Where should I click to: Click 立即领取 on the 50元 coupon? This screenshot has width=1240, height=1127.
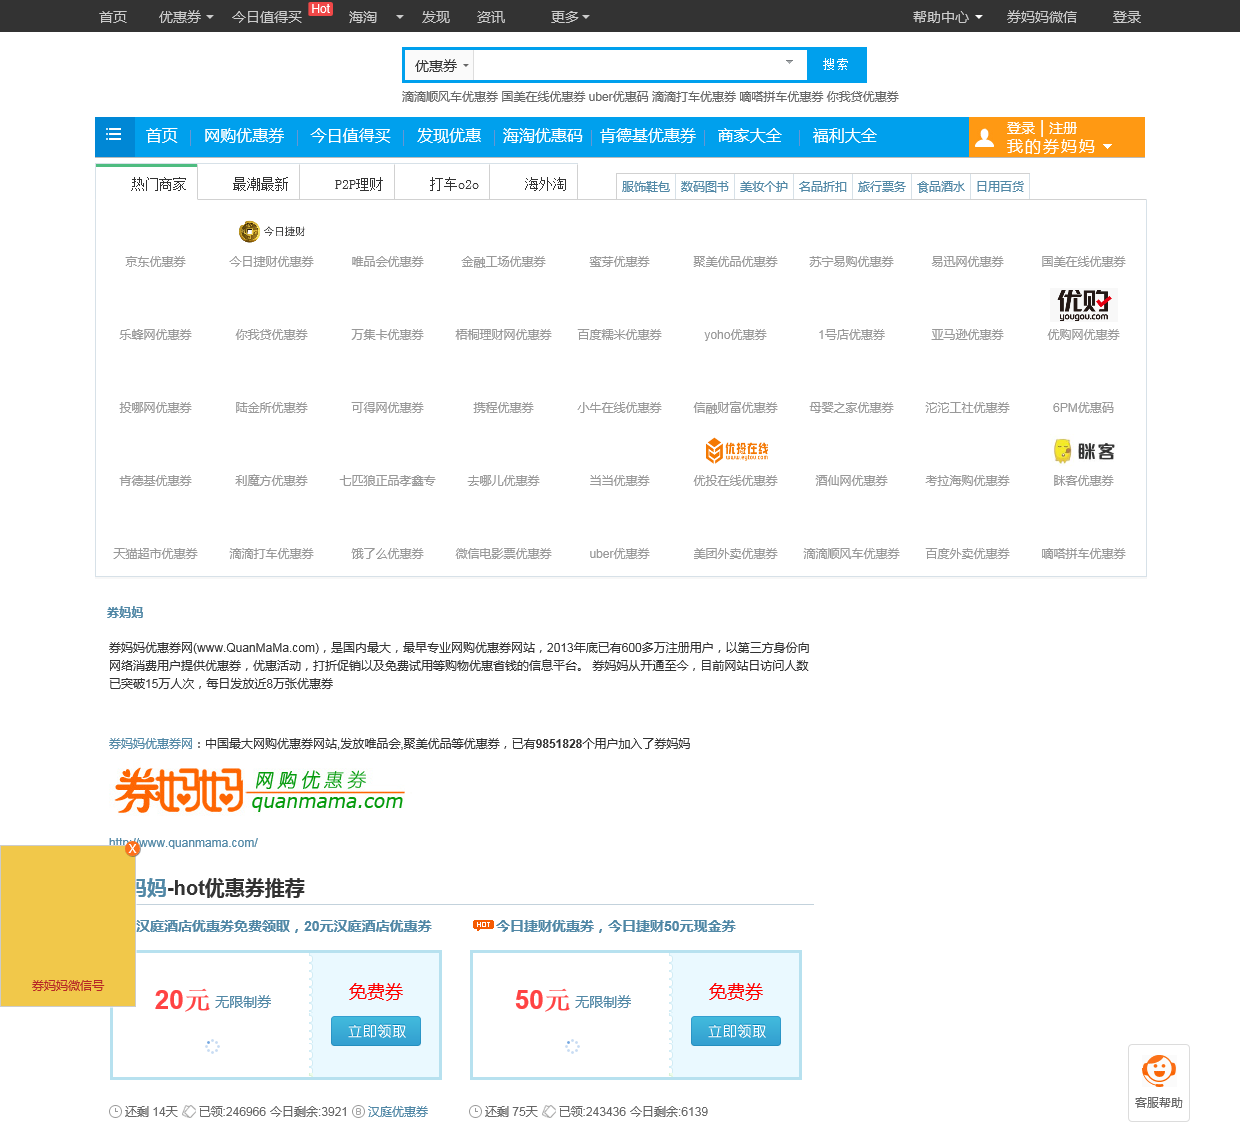736,1031
